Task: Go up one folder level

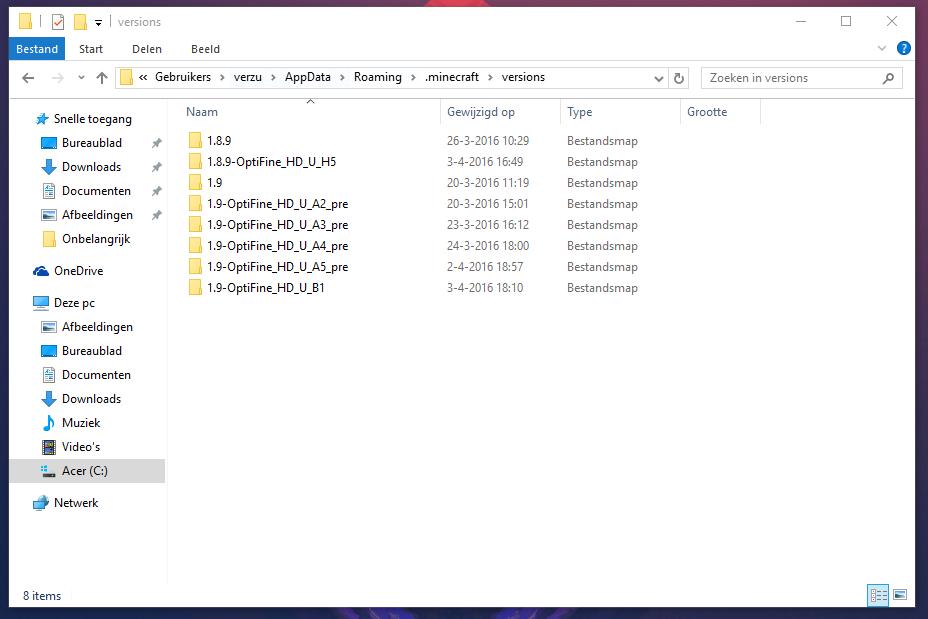Action: tap(102, 78)
